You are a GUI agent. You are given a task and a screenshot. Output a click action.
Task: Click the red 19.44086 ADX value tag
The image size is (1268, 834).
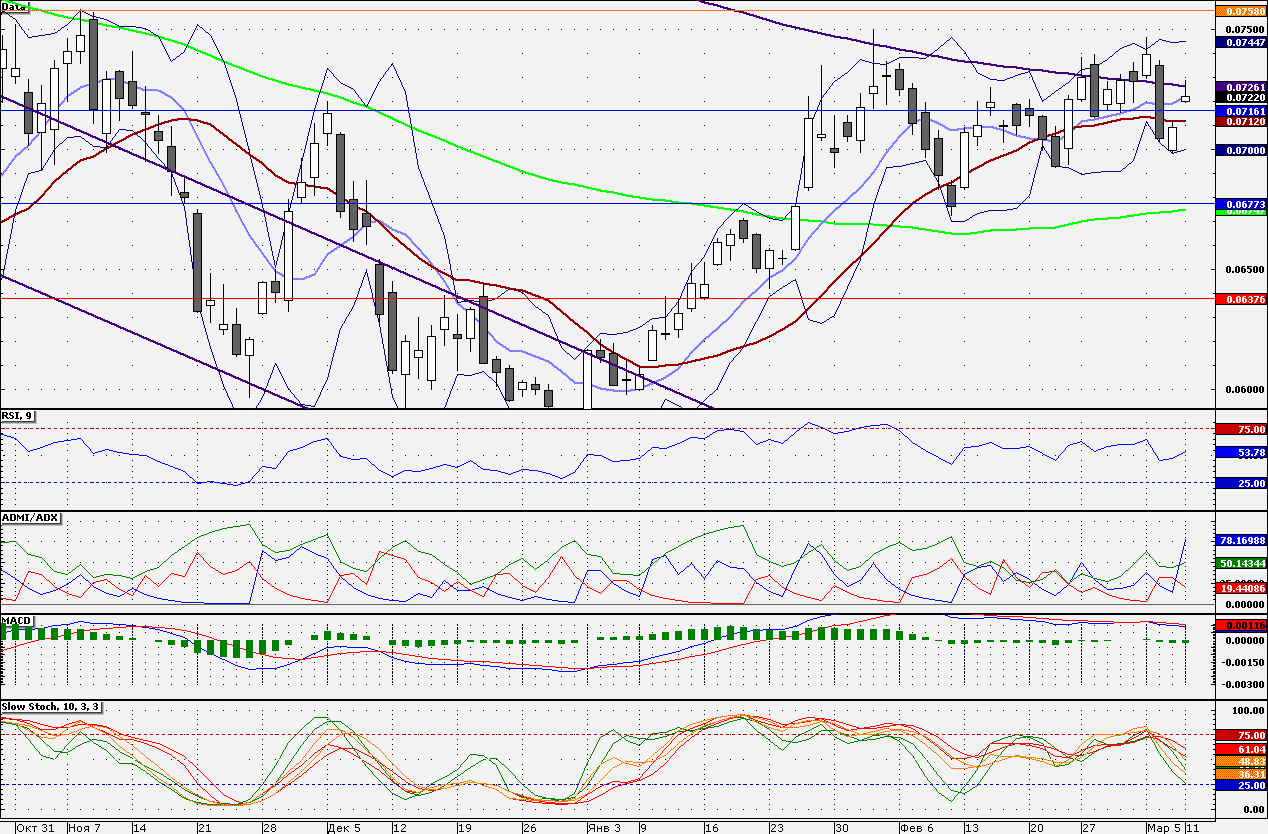point(1241,589)
